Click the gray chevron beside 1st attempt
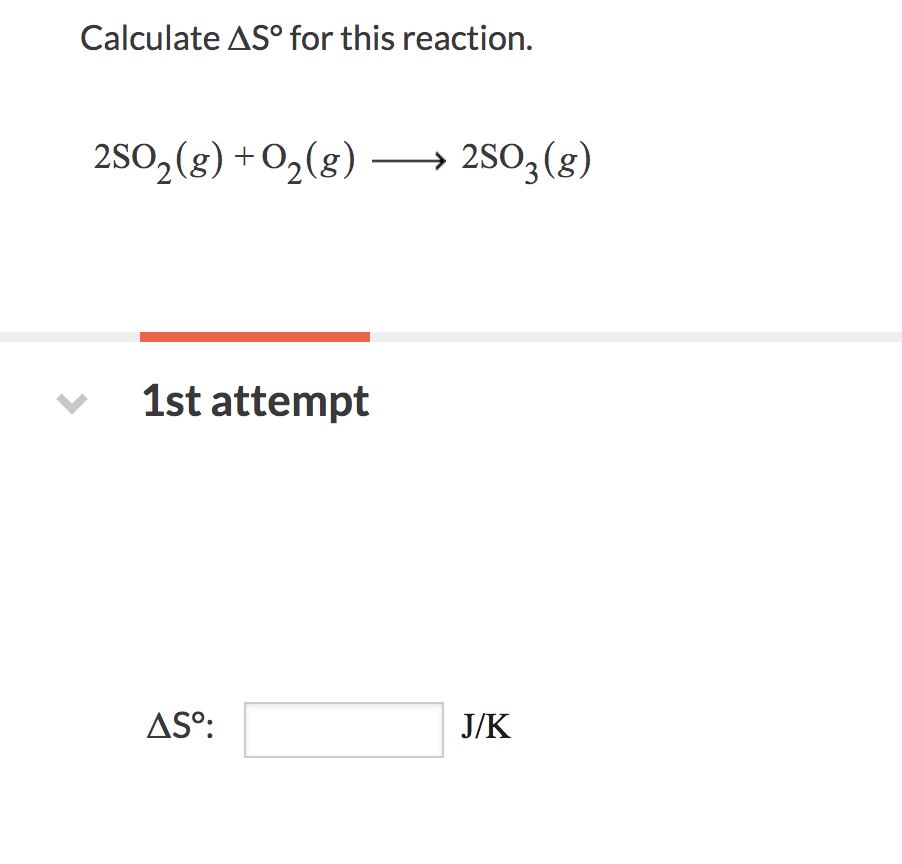Image resolution: width=902 pixels, height=864 pixels. 70,401
